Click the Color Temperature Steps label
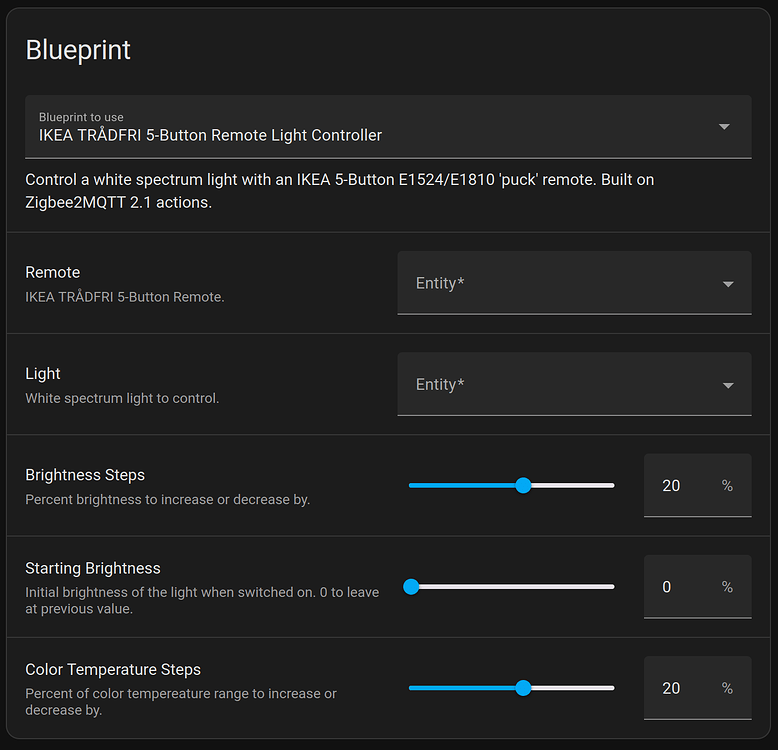778x750 pixels. [113, 670]
